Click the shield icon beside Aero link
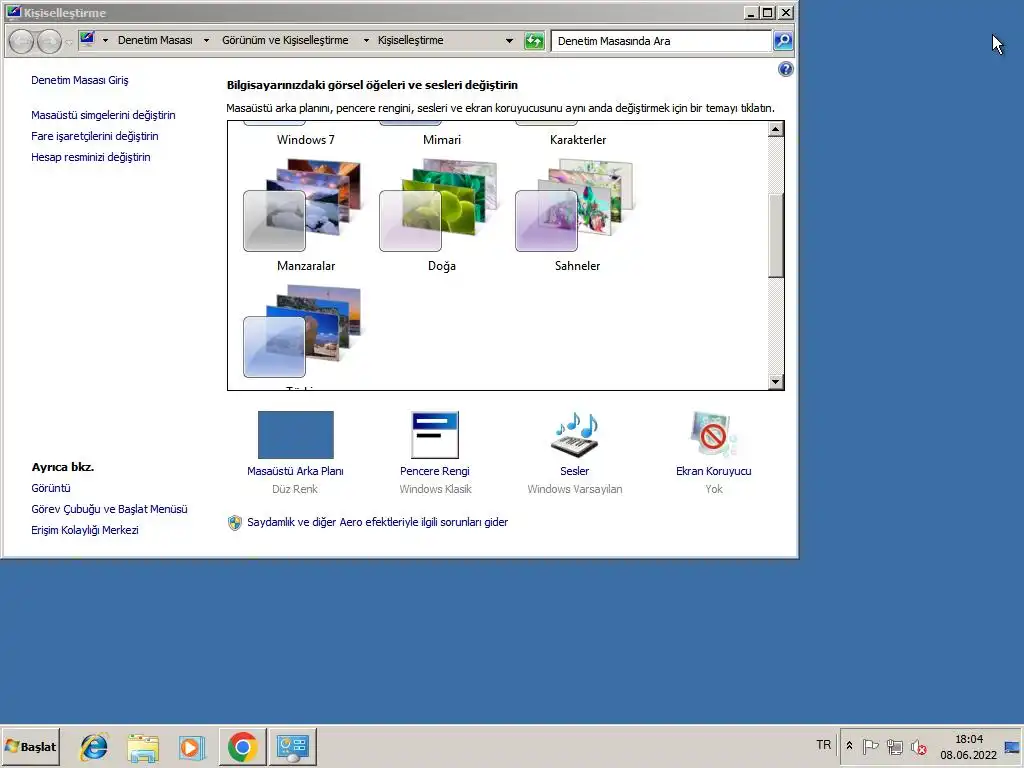Screen dimensions: 1024x768 [234, 522]
